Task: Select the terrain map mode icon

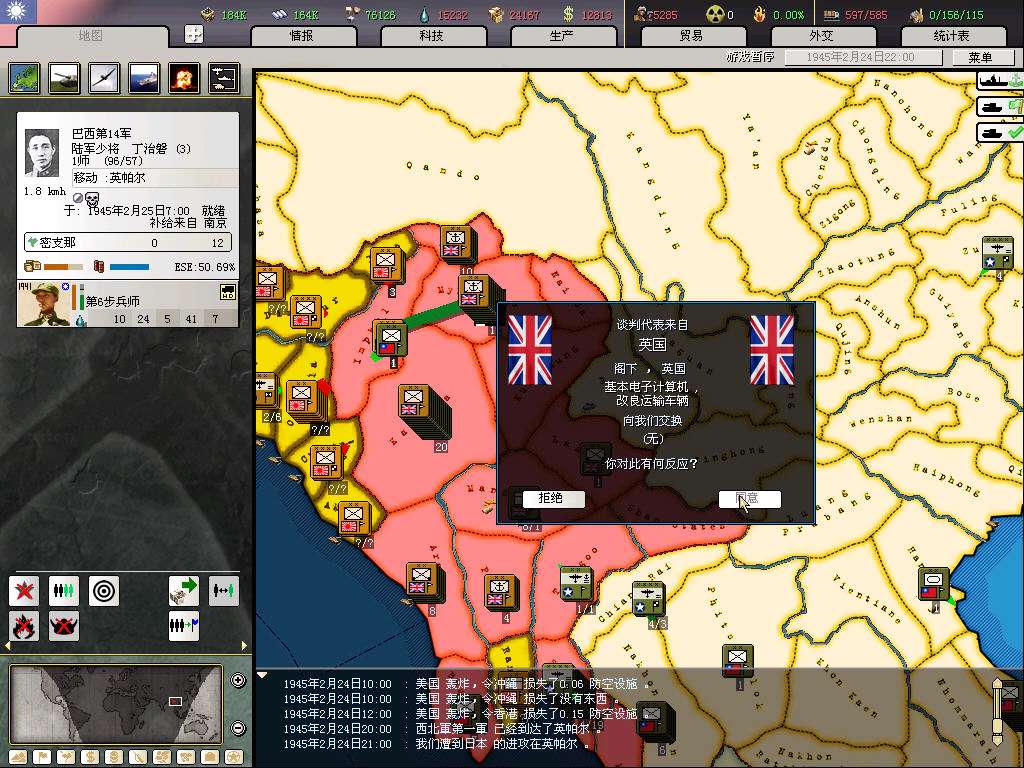Action: tap(24, 77)
